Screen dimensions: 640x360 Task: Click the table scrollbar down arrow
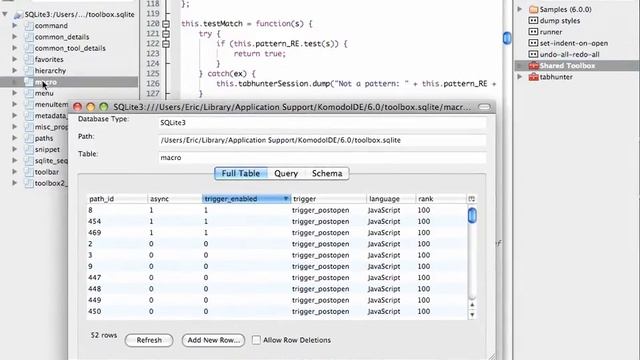(x=472, y=315)
